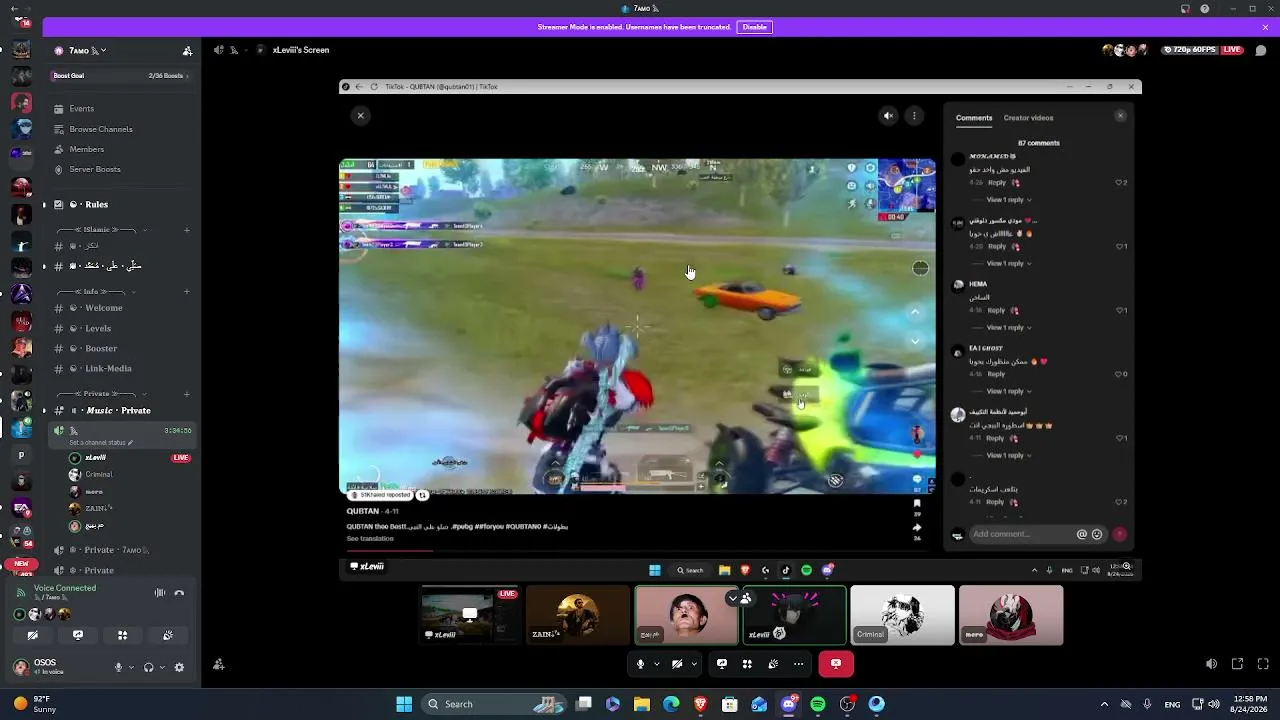Image resolution: width=1280 pixels, height=720 pixels.
Task: Disable Streamer Mode in the banner
Action: (755, 27)
